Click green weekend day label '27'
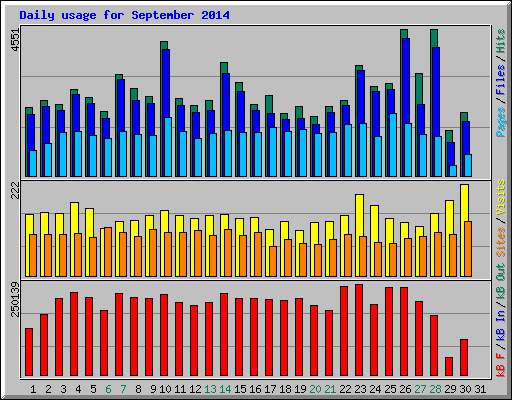Screen dimensions: 512x400 pos(420,389)
